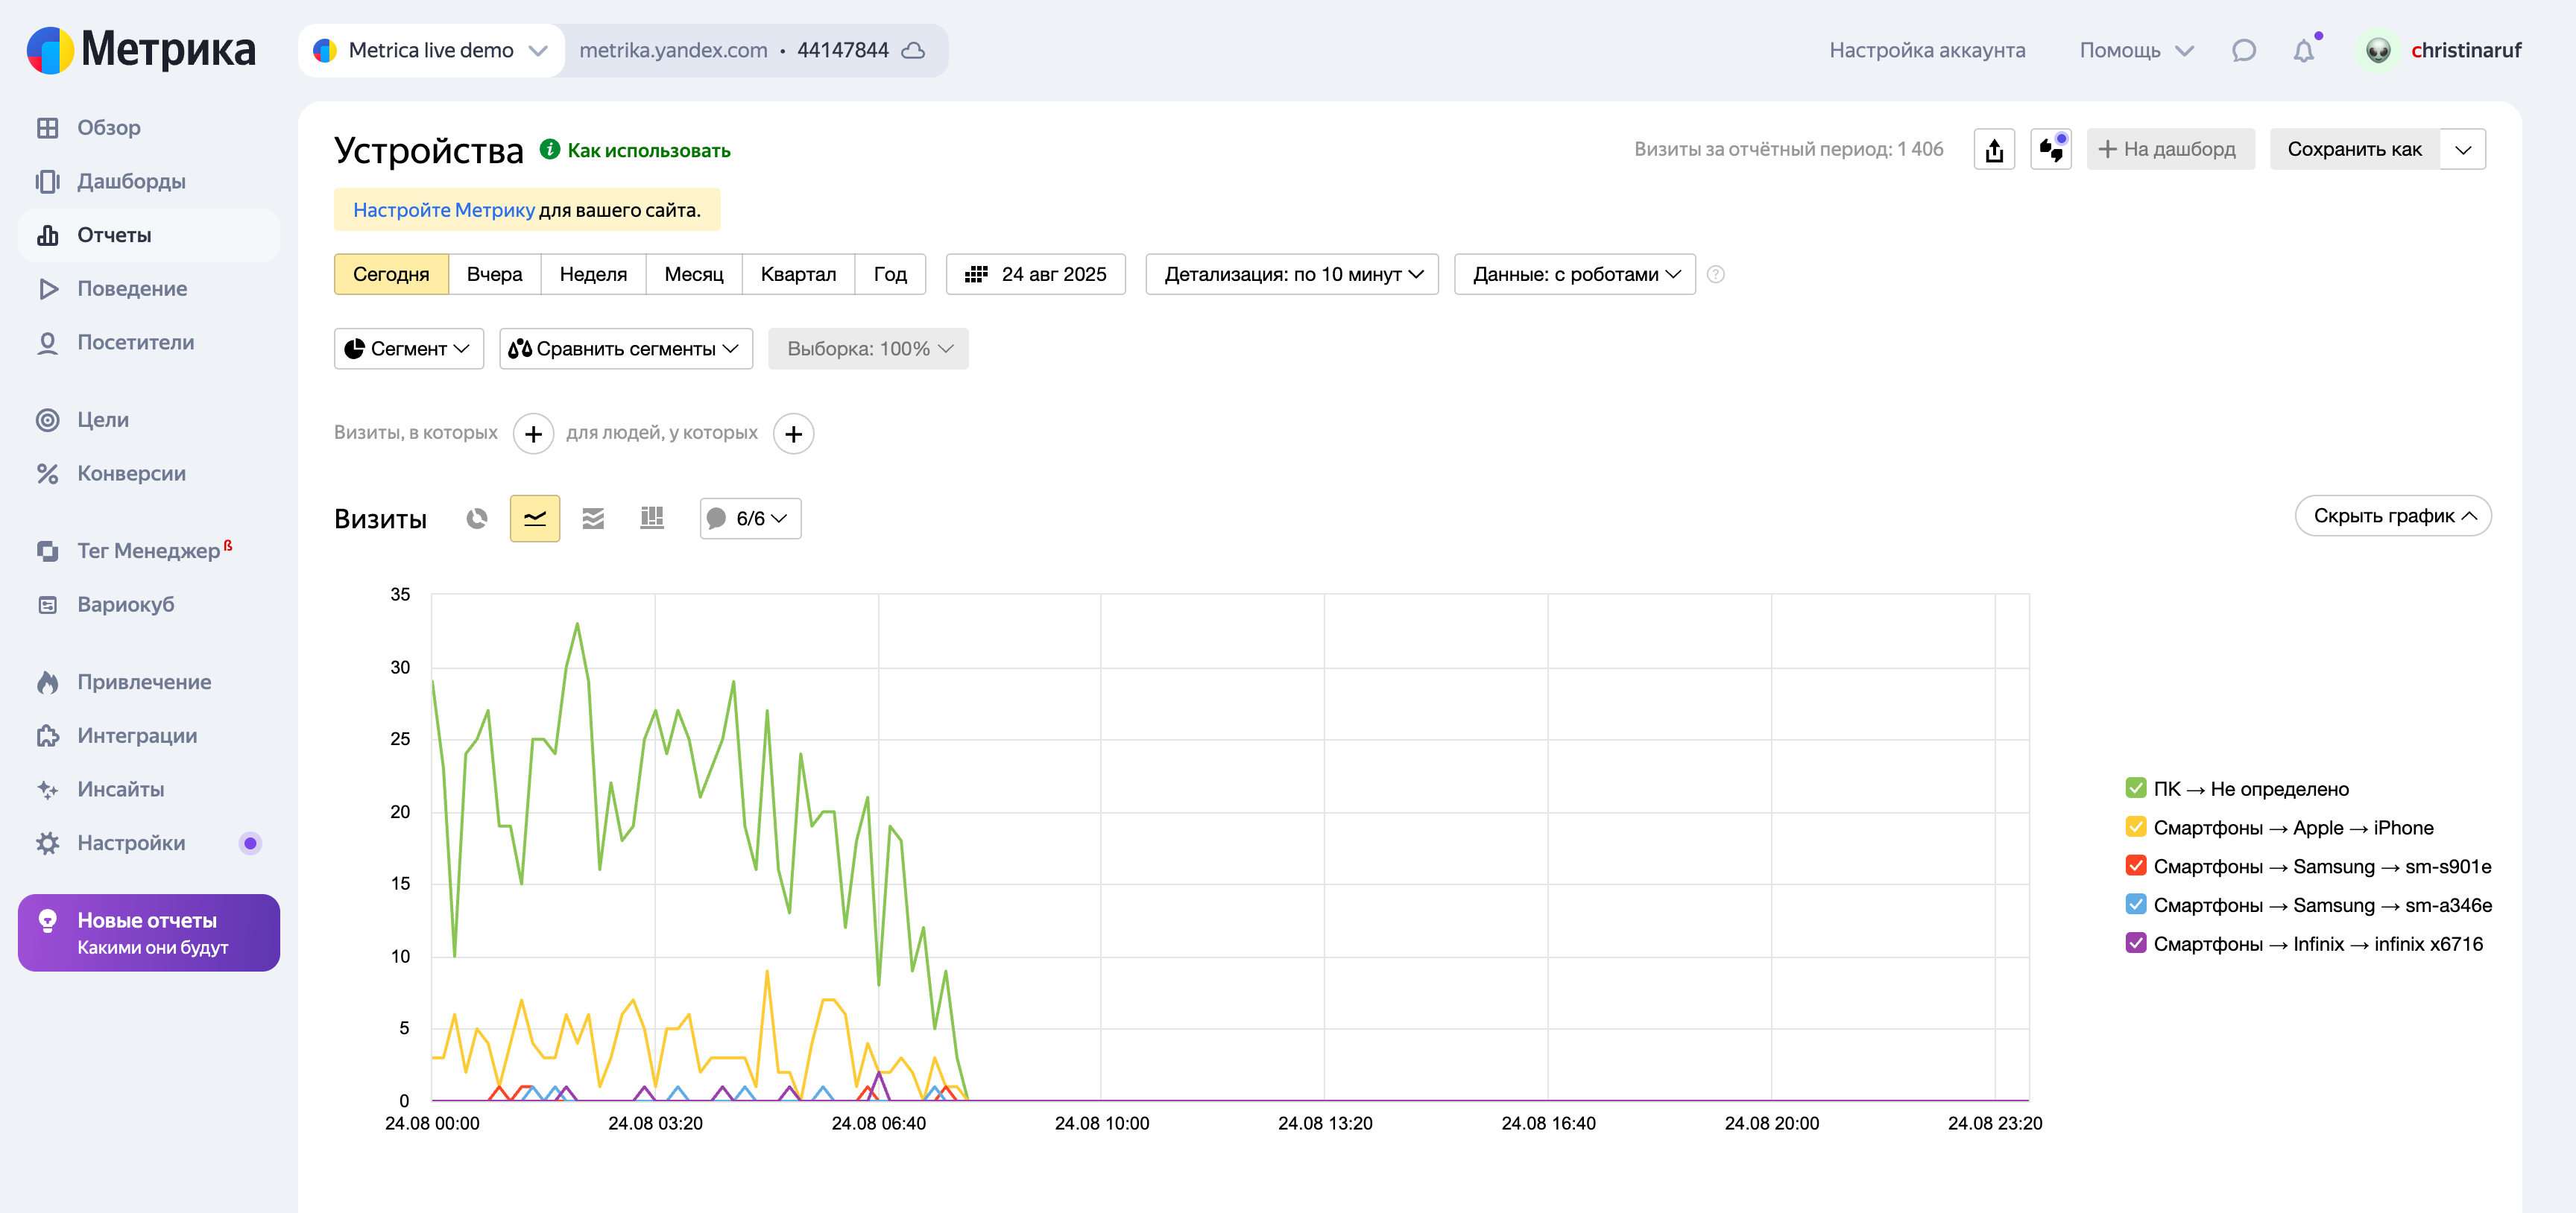The image size is (2576, 1213).
Task: Click Настройте Метрику link
Action: pos(444,210)
